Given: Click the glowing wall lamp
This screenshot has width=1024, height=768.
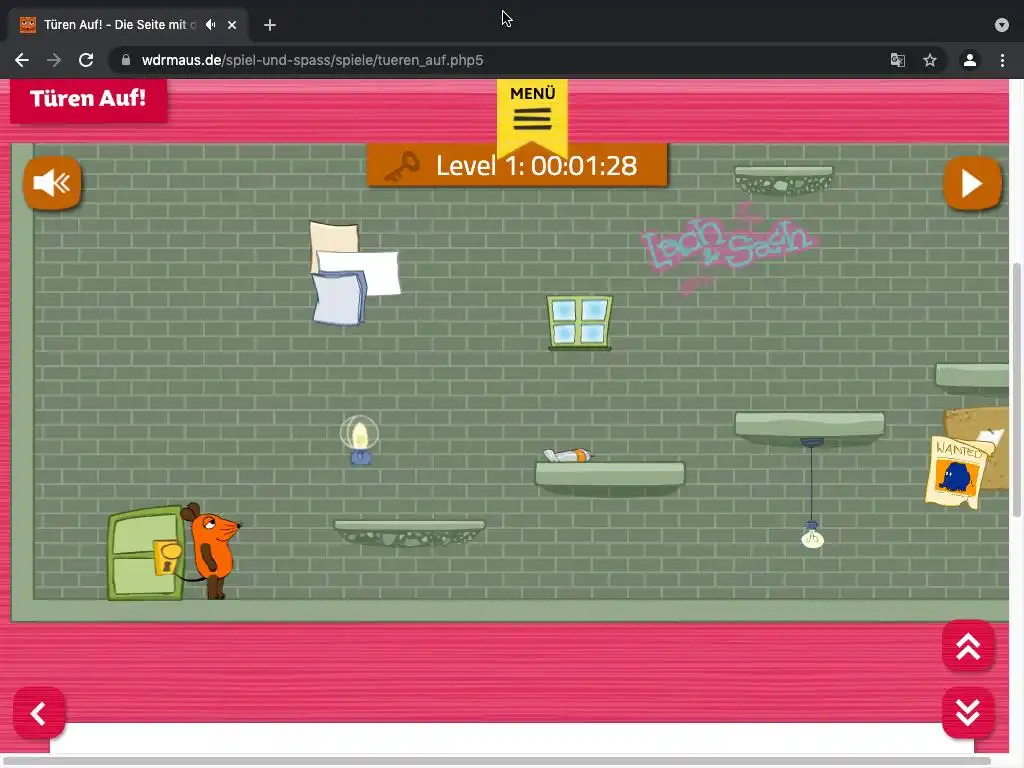Looking at the screenshot, I should (359, 440).
